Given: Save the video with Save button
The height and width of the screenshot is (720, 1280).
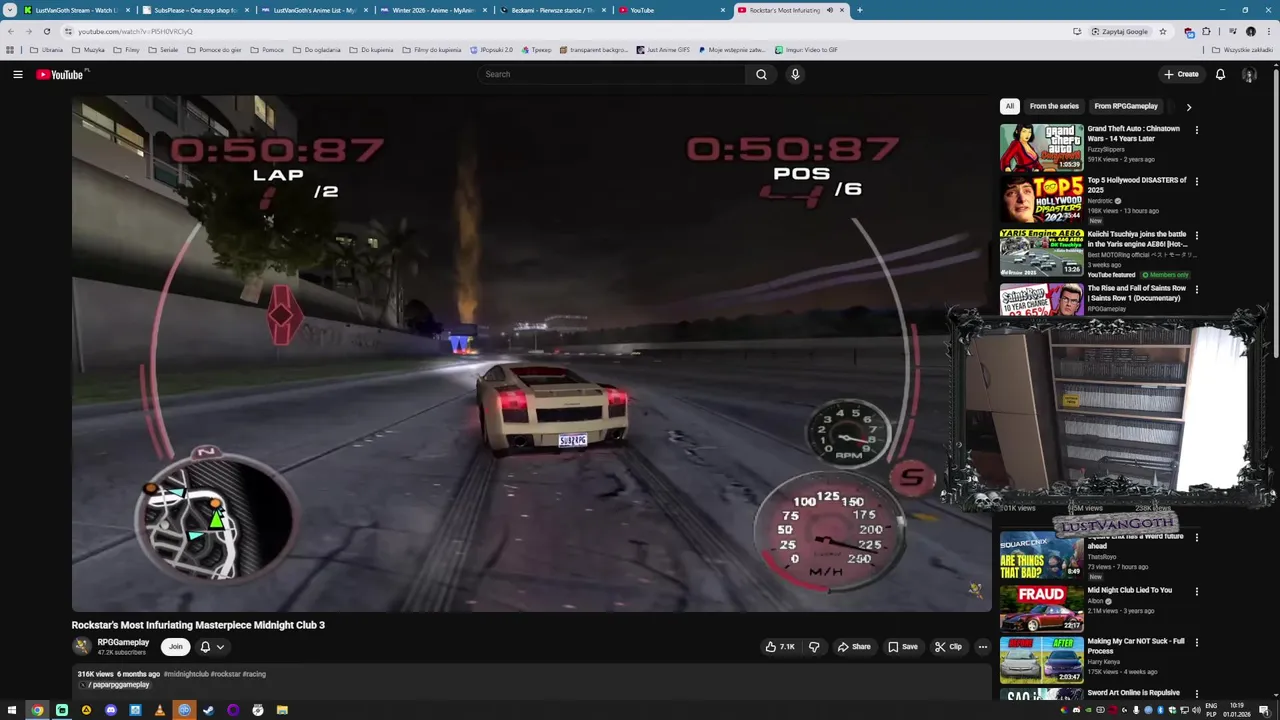Looking at the screenshot, I should coord(903,647).
